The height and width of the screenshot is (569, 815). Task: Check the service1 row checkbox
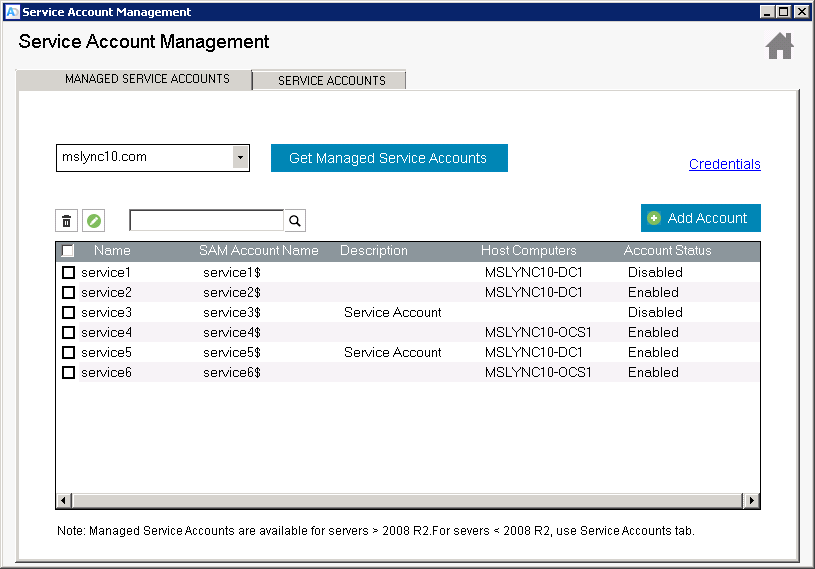68,272
